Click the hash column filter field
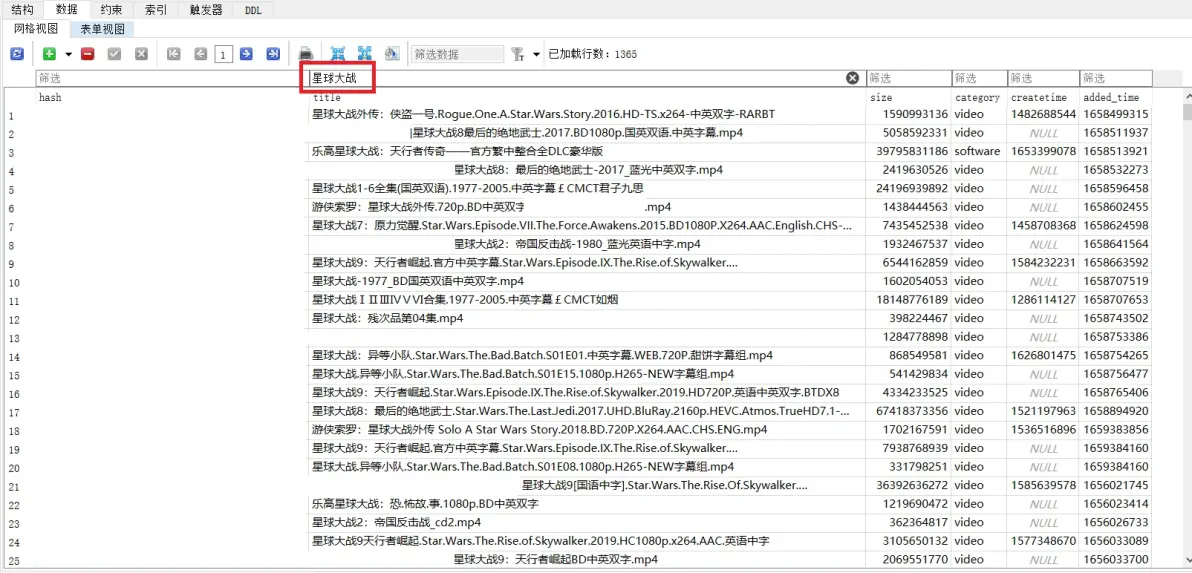 tap(168, 78)
